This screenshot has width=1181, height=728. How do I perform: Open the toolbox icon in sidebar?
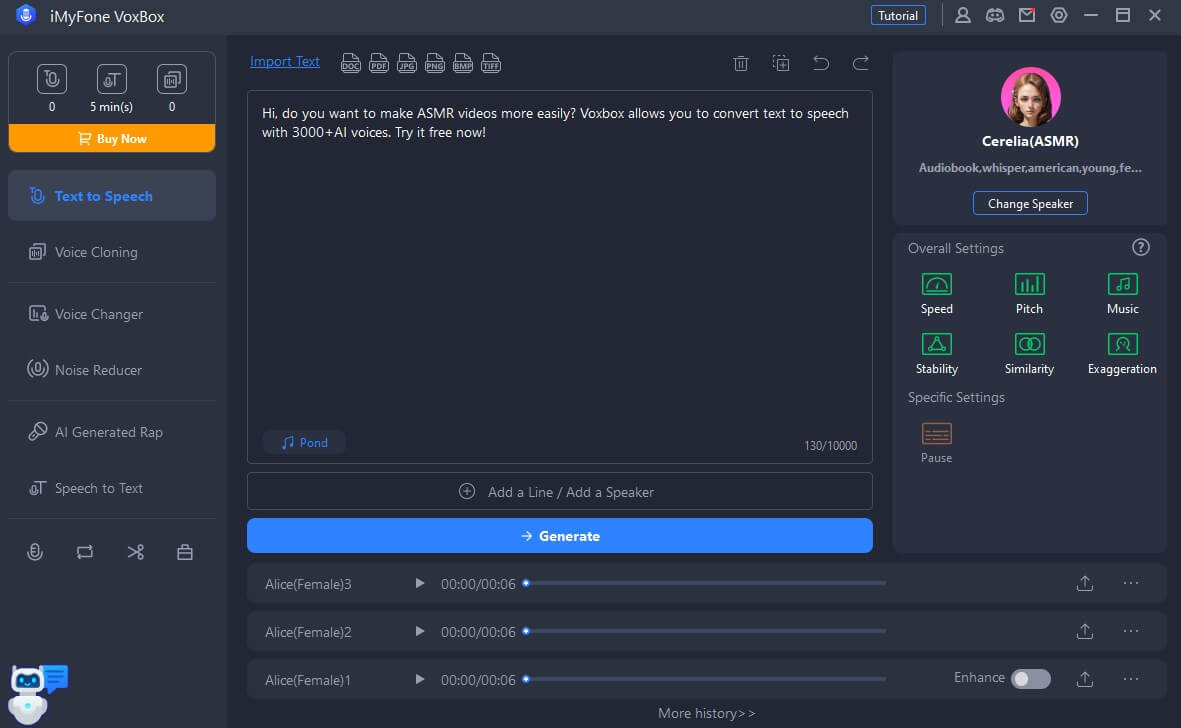185,552
